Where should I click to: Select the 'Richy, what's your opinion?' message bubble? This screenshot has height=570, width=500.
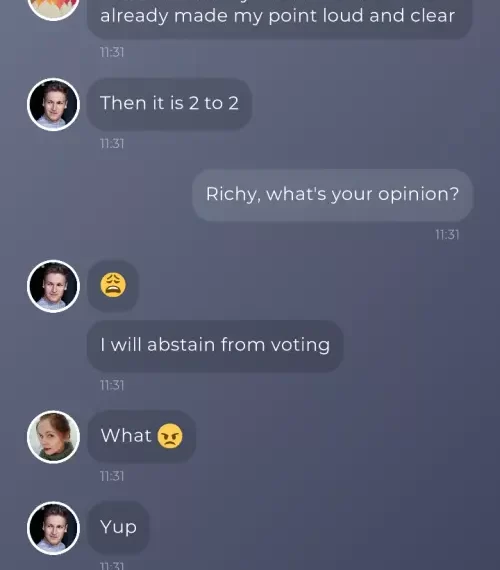click(332, 195)
